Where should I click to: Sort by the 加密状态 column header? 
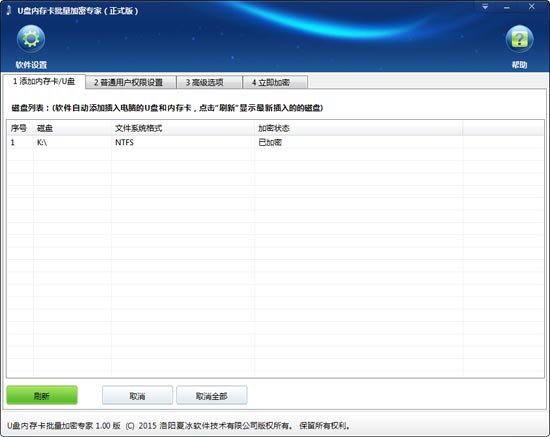[x=358, y=128]
